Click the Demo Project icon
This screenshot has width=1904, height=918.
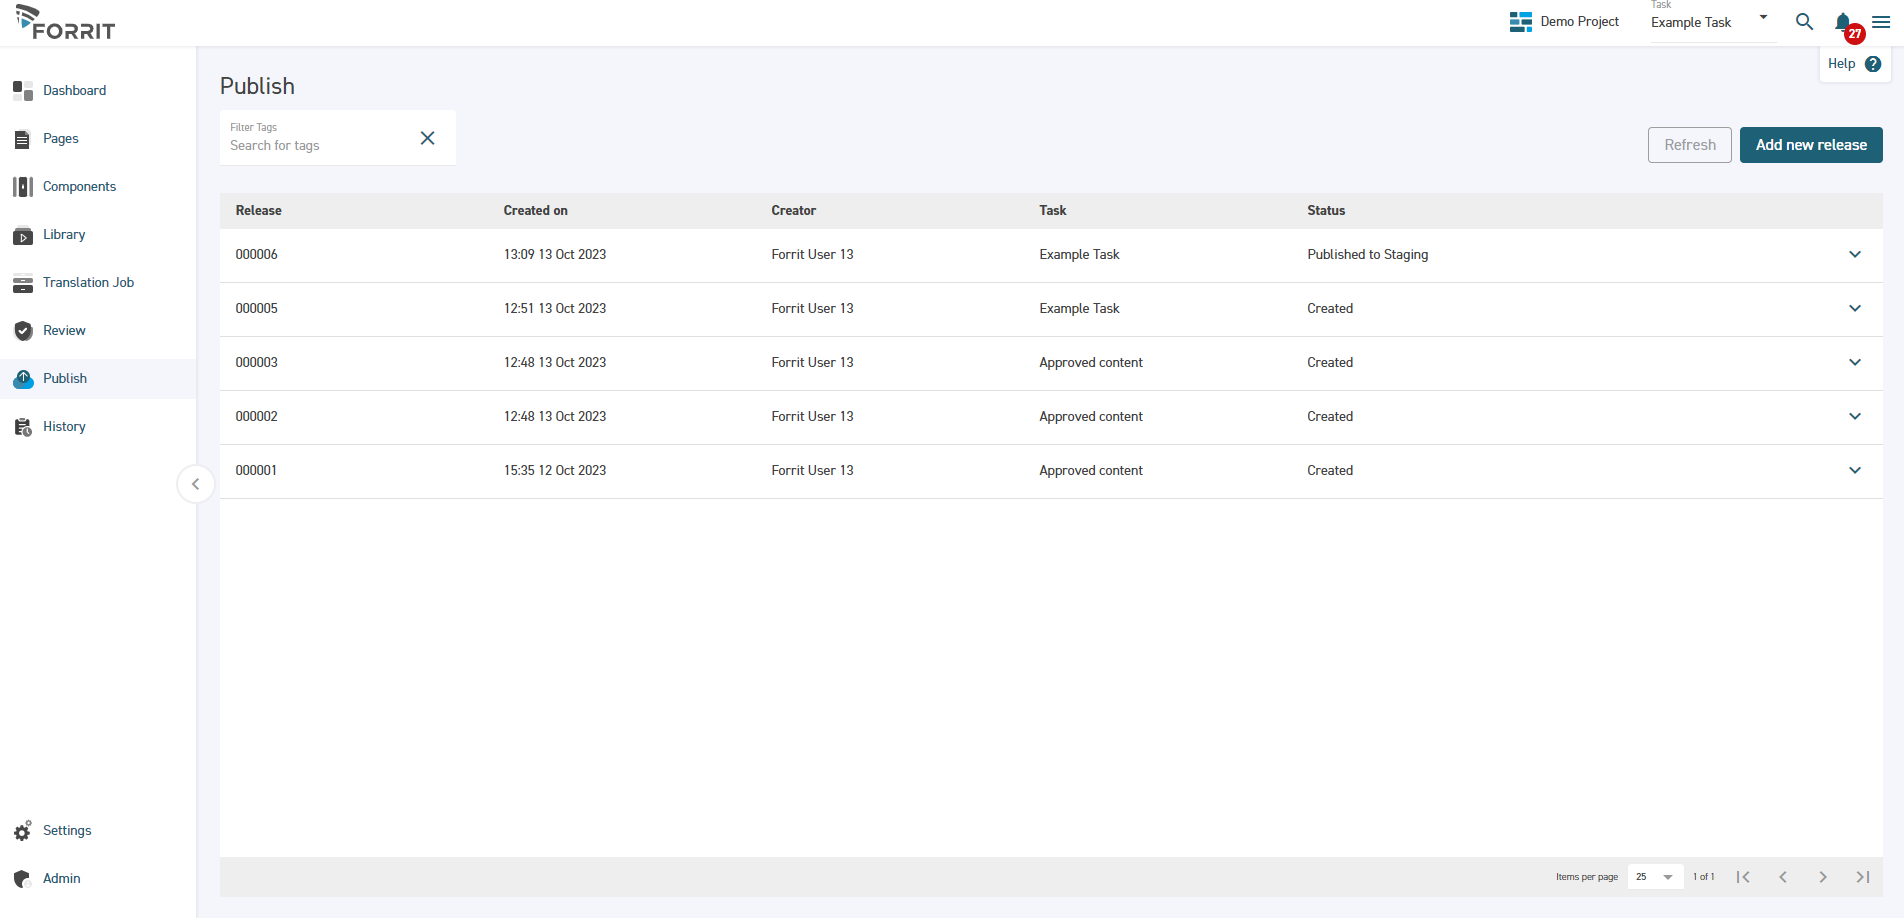(1521, 22)
